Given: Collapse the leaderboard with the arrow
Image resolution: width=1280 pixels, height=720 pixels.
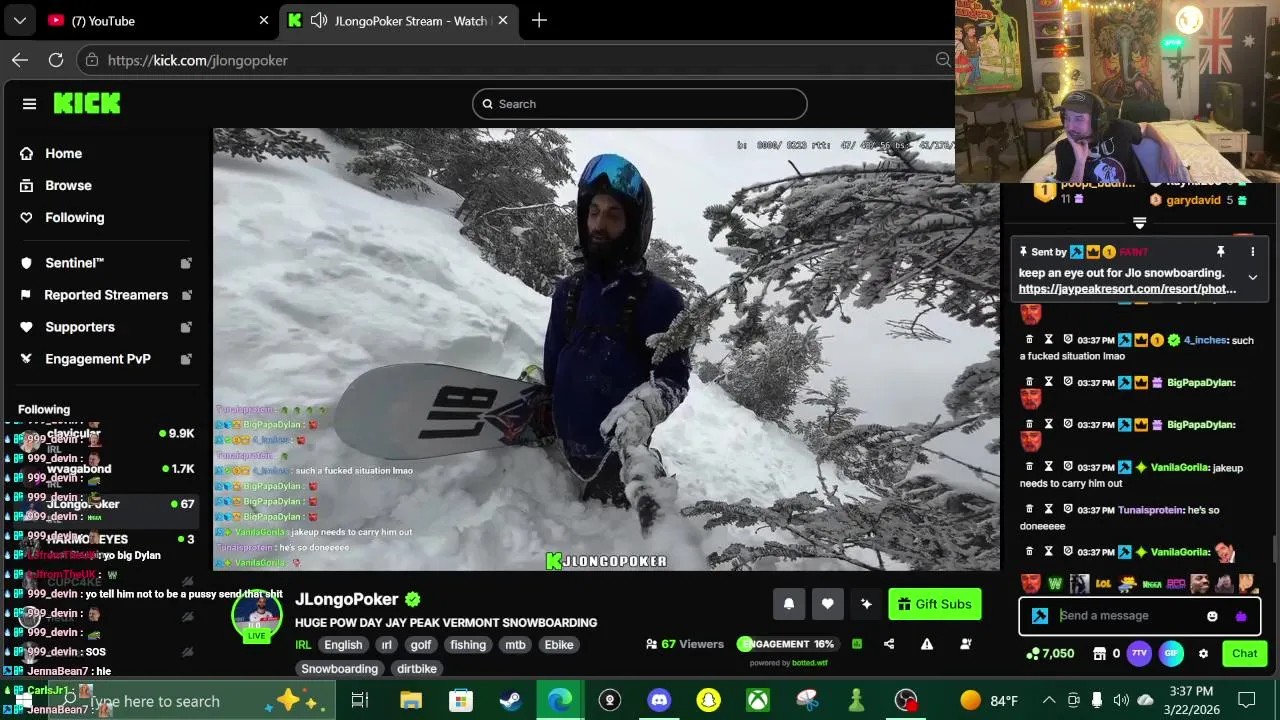Looking at the screenshot, I should (x=1139, y=223).
